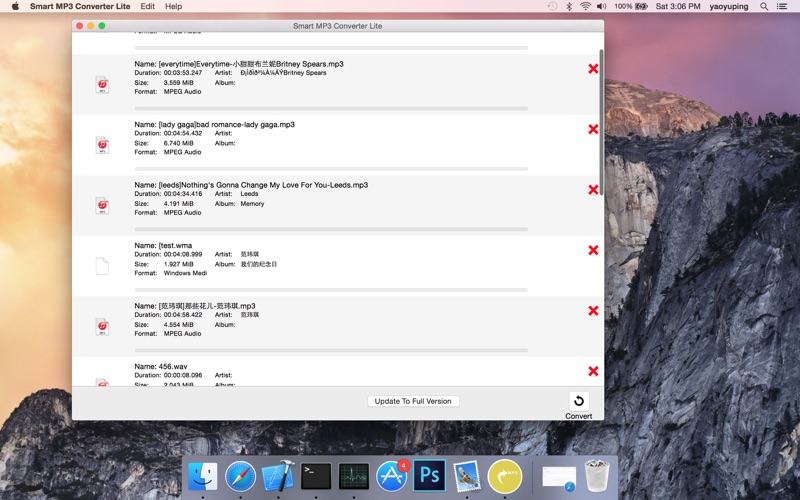
Task: Delete the 456.wav entry
Action: coord(593,371)
